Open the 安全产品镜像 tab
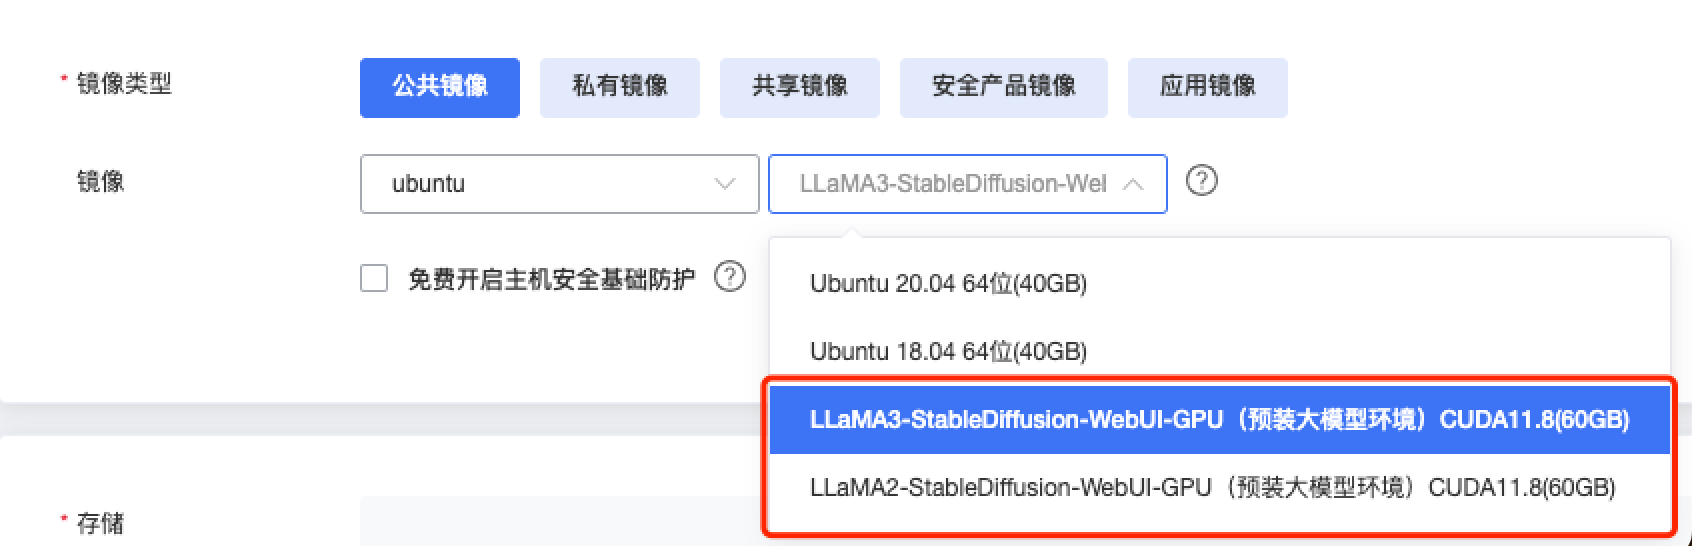1692x546 pixels. pyautogui.click(x=1003, y=87)
